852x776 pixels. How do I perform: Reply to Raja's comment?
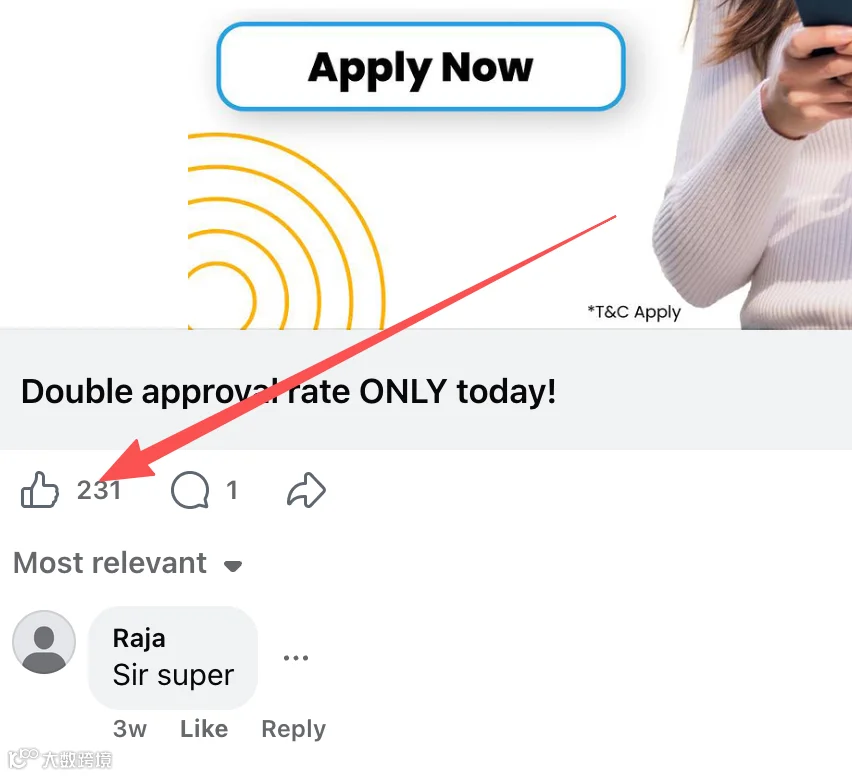pos(293,729)
